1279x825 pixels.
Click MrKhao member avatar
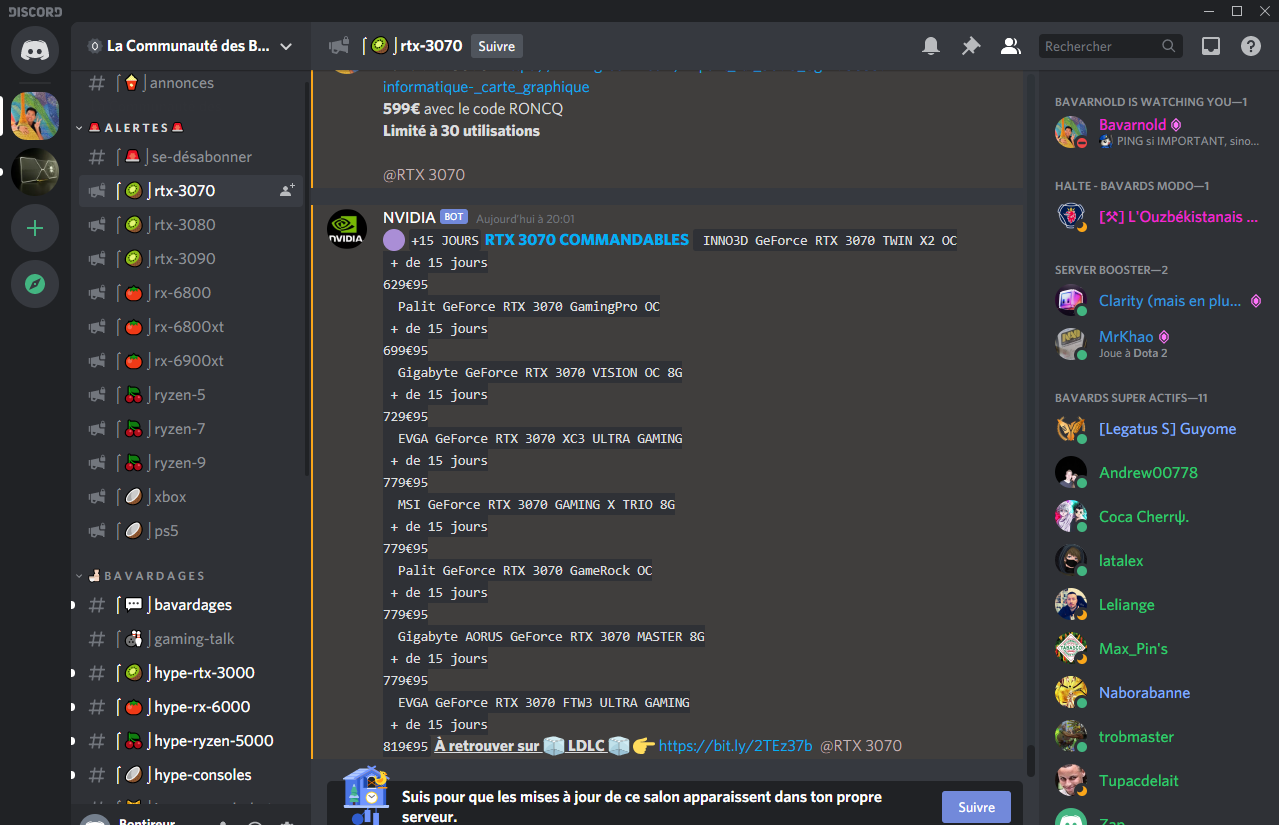(1071, 344)
